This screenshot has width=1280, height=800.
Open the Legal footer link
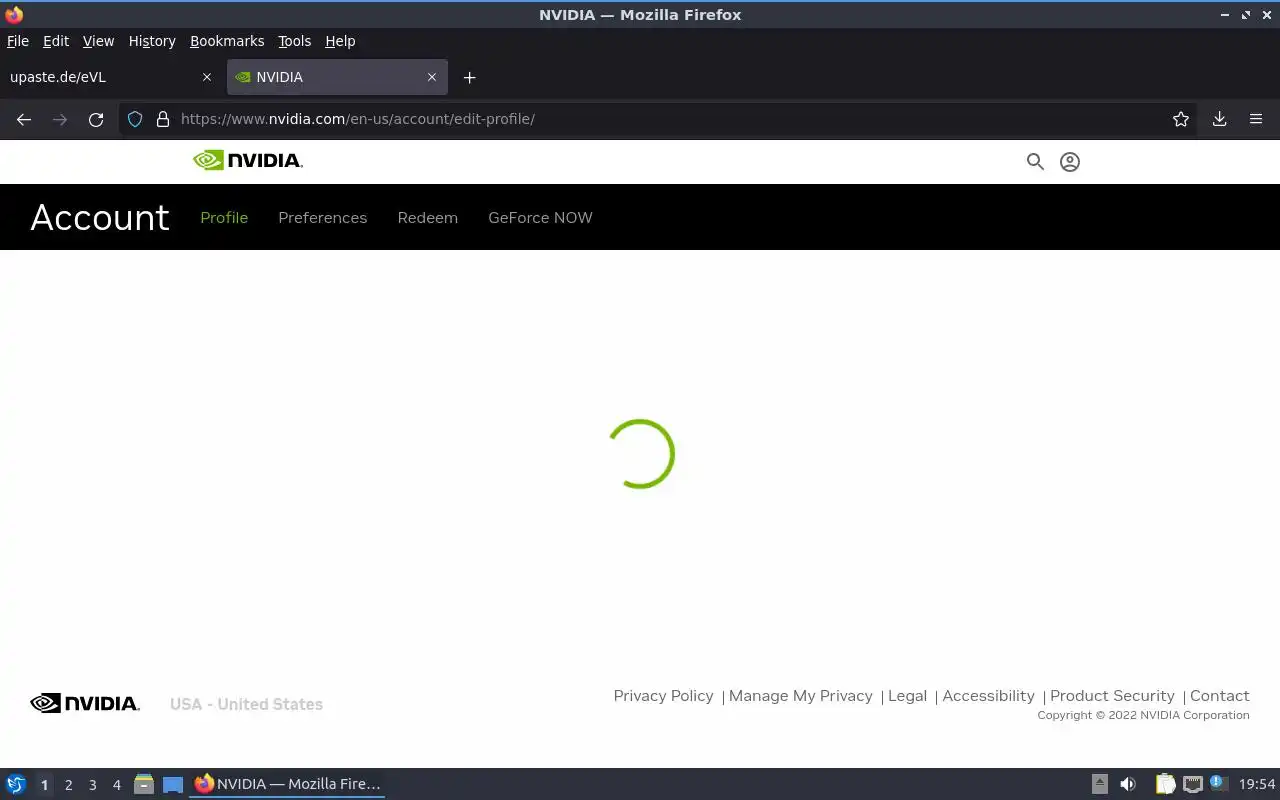(x=908, y=696)
